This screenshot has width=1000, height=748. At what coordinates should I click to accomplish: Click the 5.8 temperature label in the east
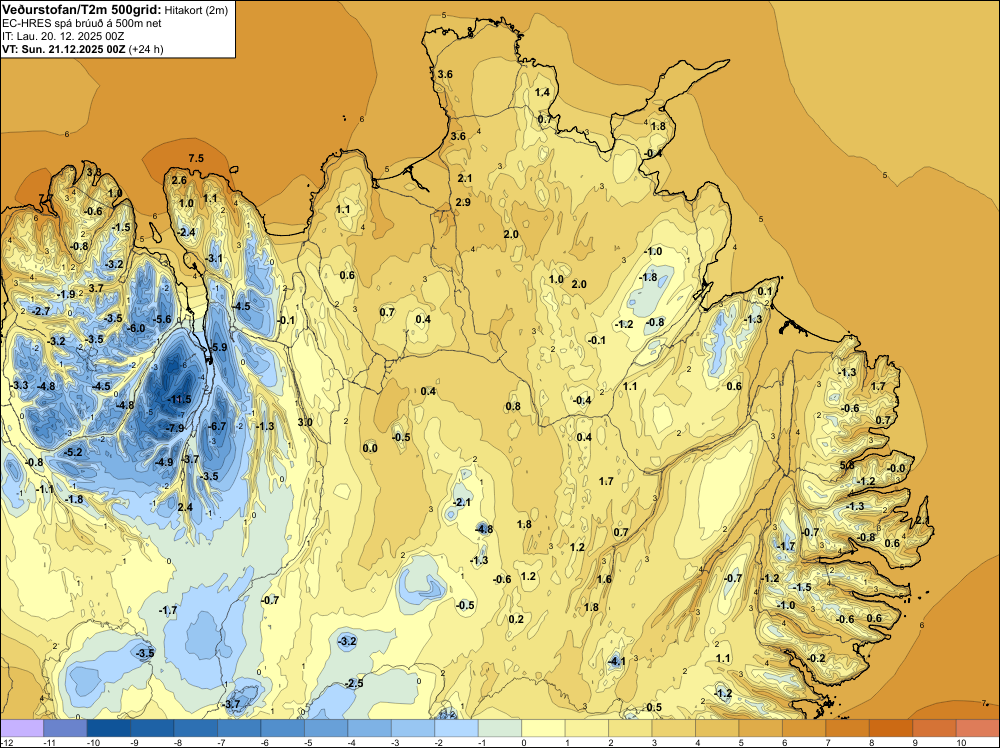coord(846,466)
